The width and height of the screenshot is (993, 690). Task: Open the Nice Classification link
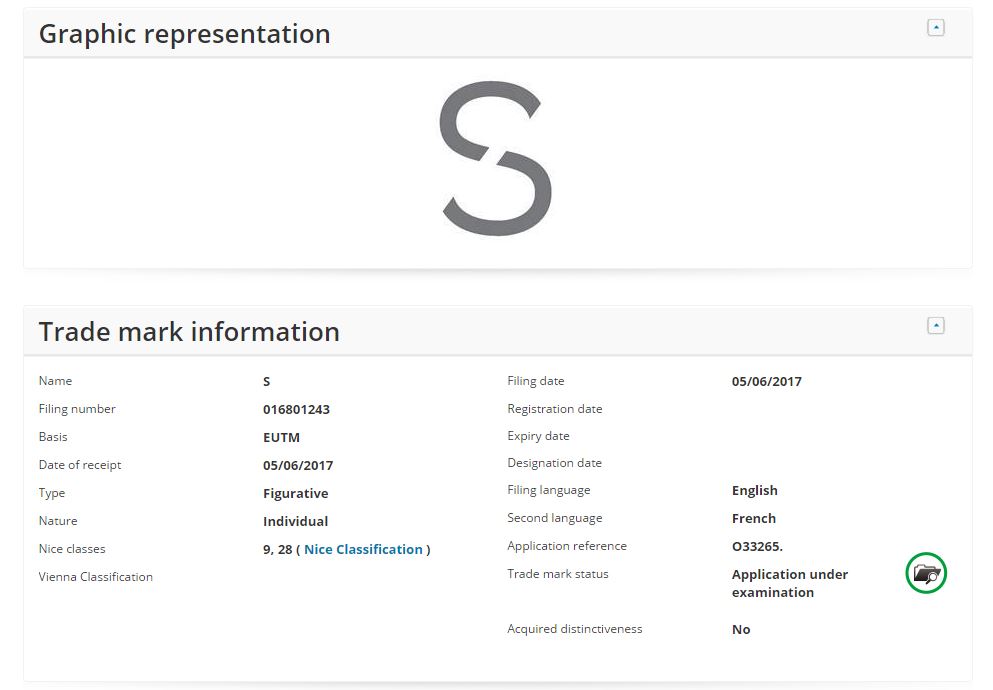click(363, 549)
